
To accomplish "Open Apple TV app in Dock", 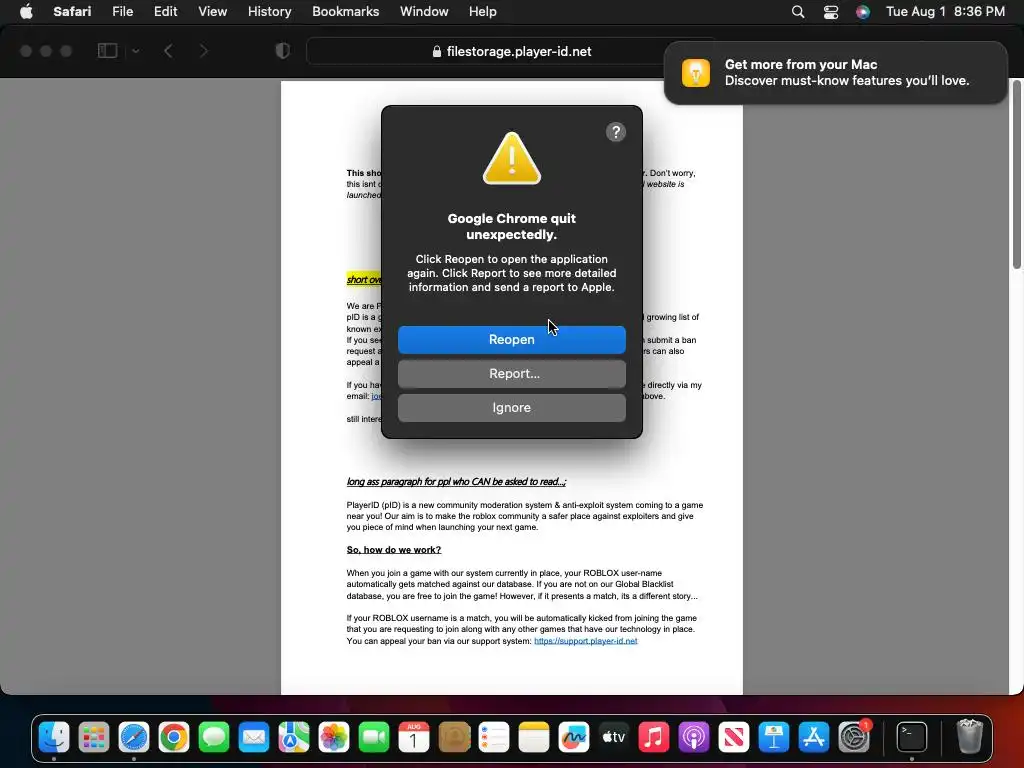I will tap(613, 737).
